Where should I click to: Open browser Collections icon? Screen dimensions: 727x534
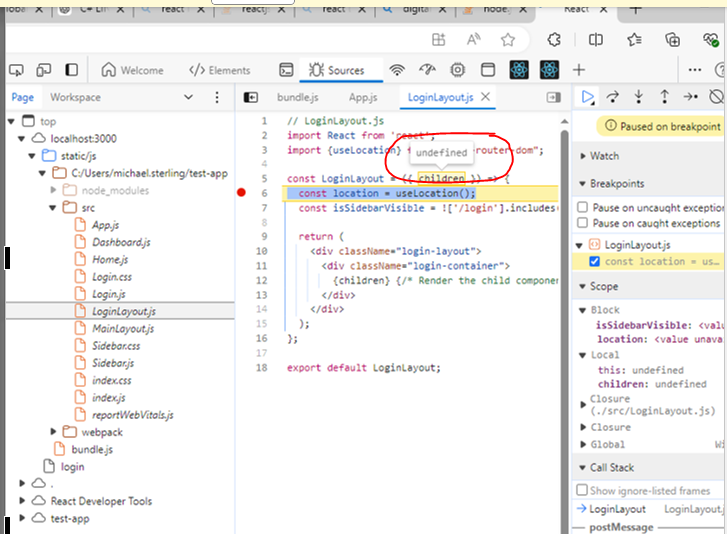click(672, 40)
